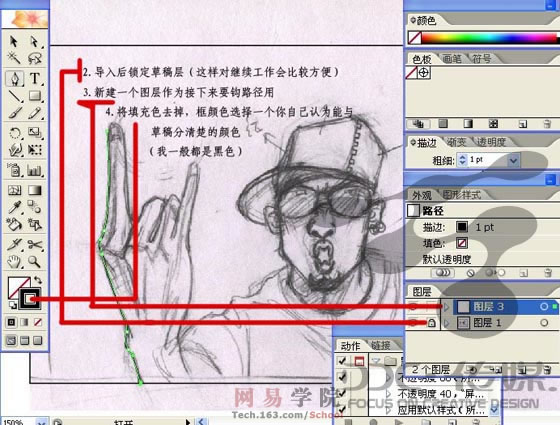This screenshot has width=560, height=425.
Task: Select the Rectangle tool
Action: coord(35,96)
